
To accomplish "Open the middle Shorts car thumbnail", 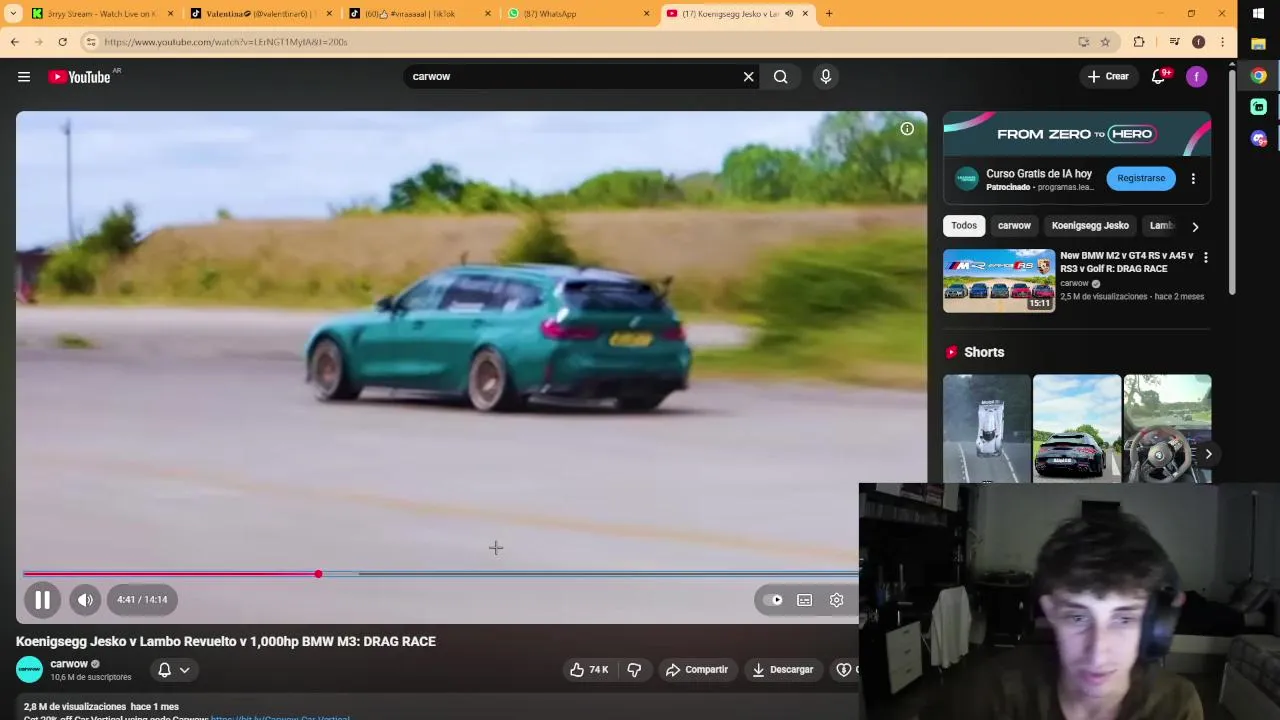I will (x=1077, y=429).
